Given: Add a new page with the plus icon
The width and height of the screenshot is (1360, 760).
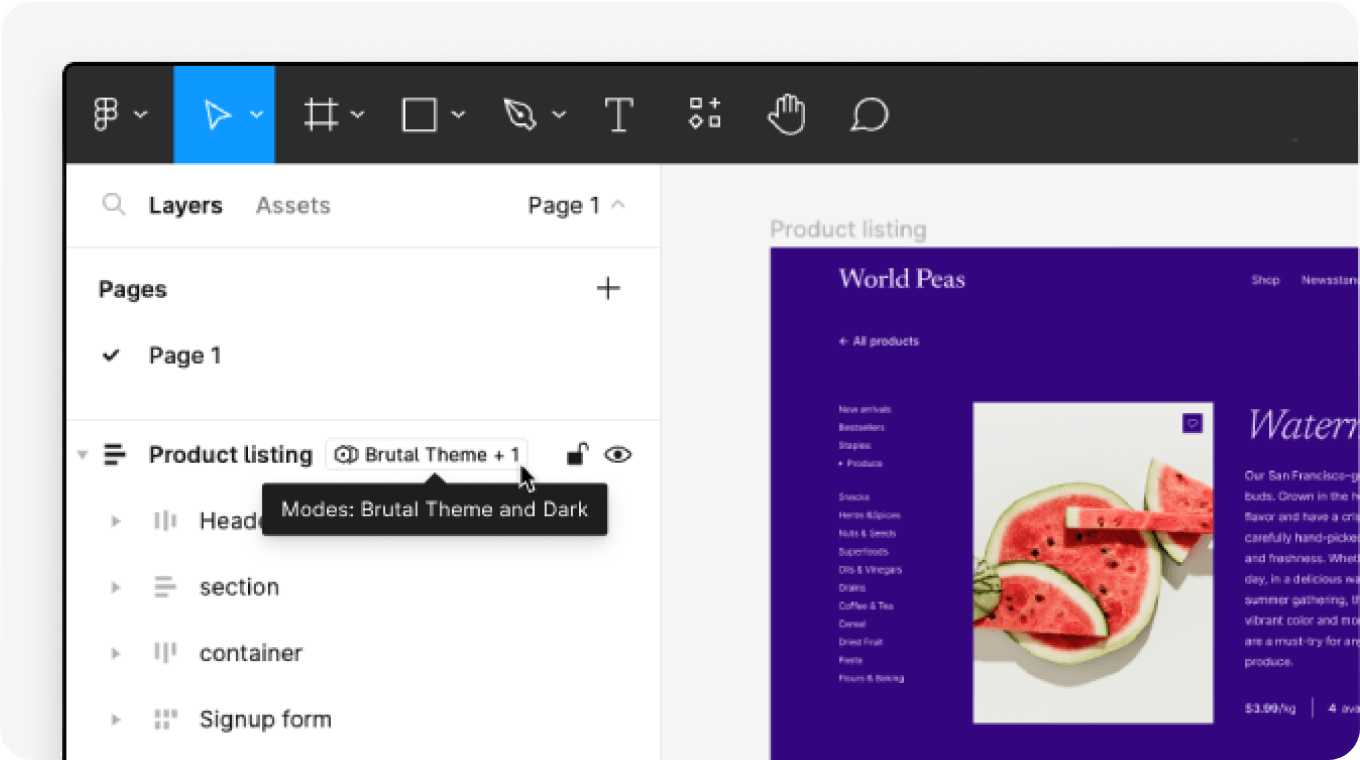Looking at the screenshot, I should [x=608, y=289].
